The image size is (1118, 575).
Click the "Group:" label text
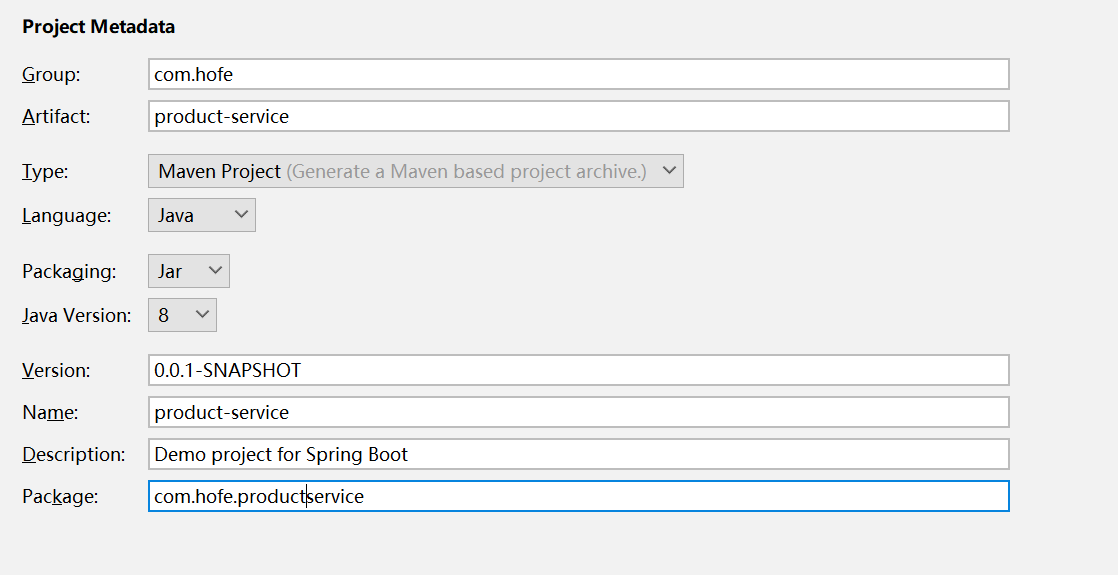pos(51,75)
